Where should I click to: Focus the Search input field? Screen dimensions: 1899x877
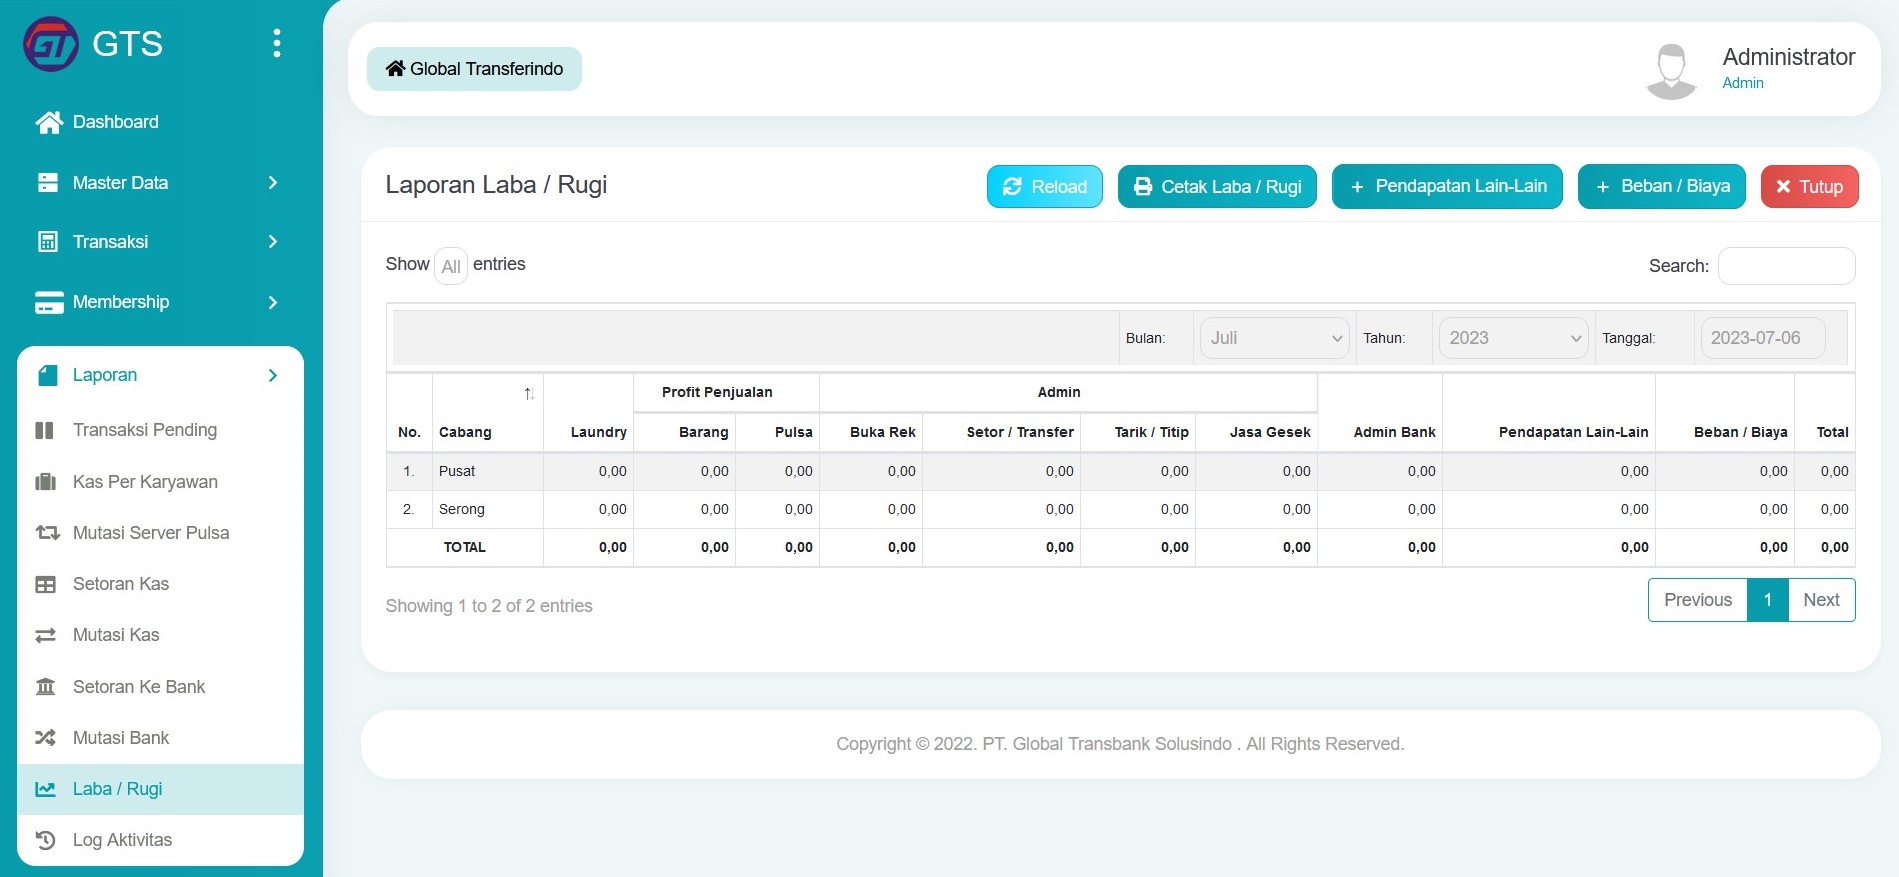tap(1786, 266)
